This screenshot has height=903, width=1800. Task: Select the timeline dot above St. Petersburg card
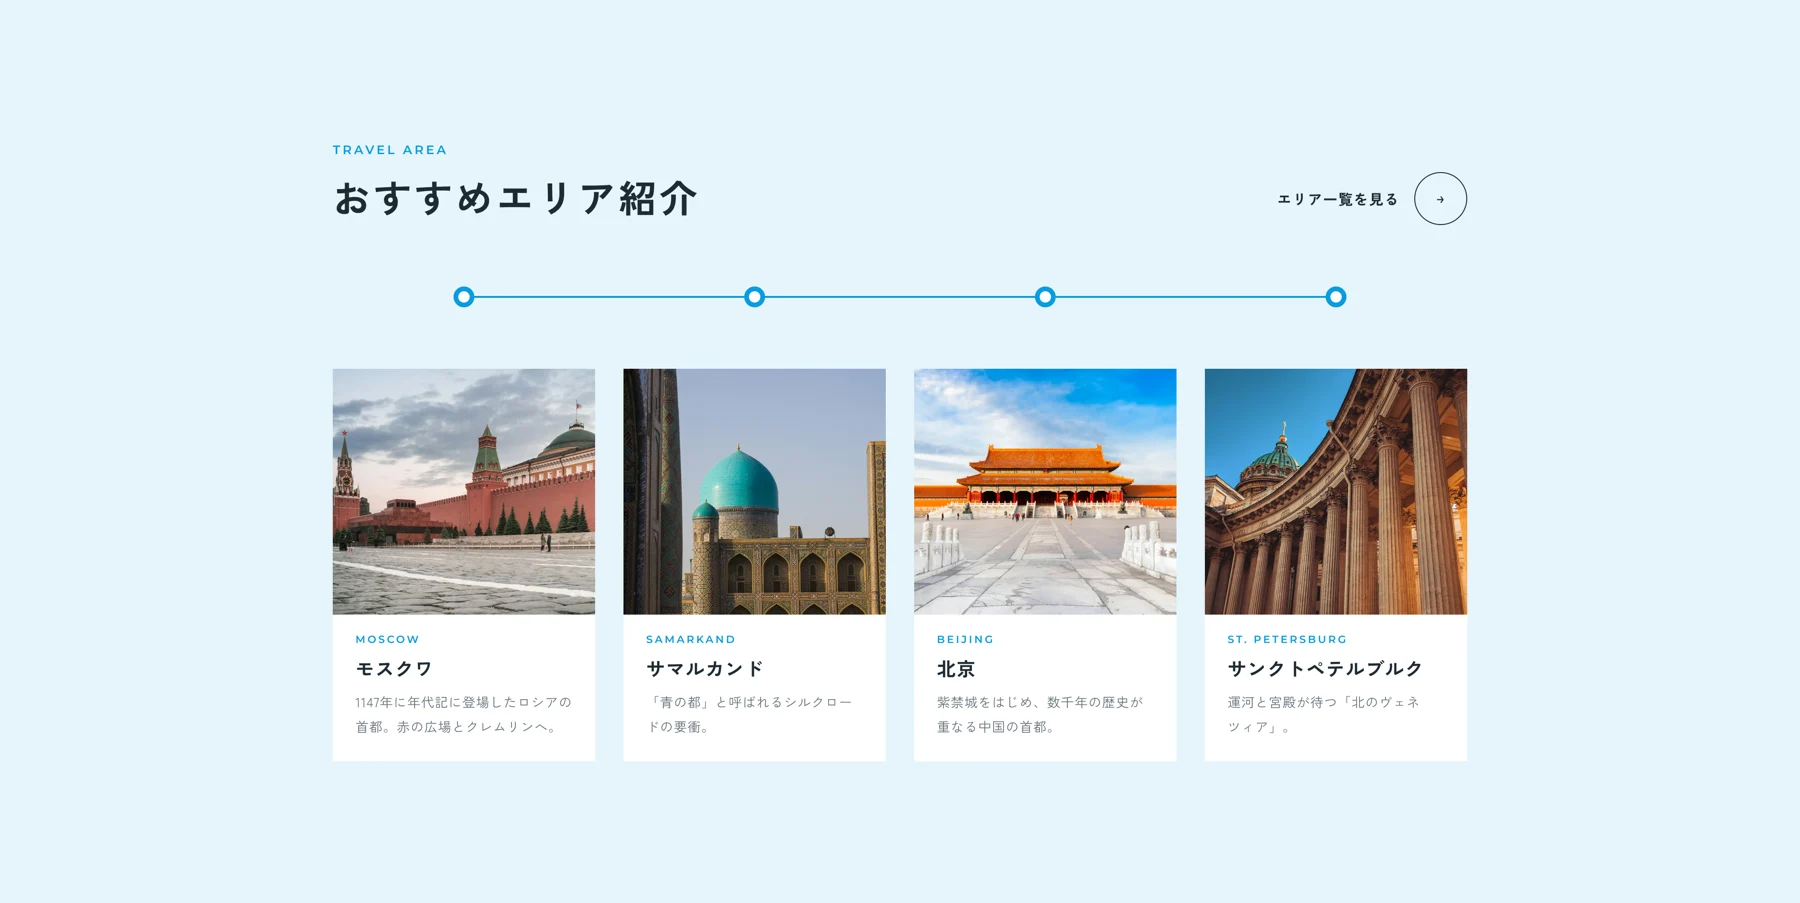pyautogui.click(x=1336, y=297)
